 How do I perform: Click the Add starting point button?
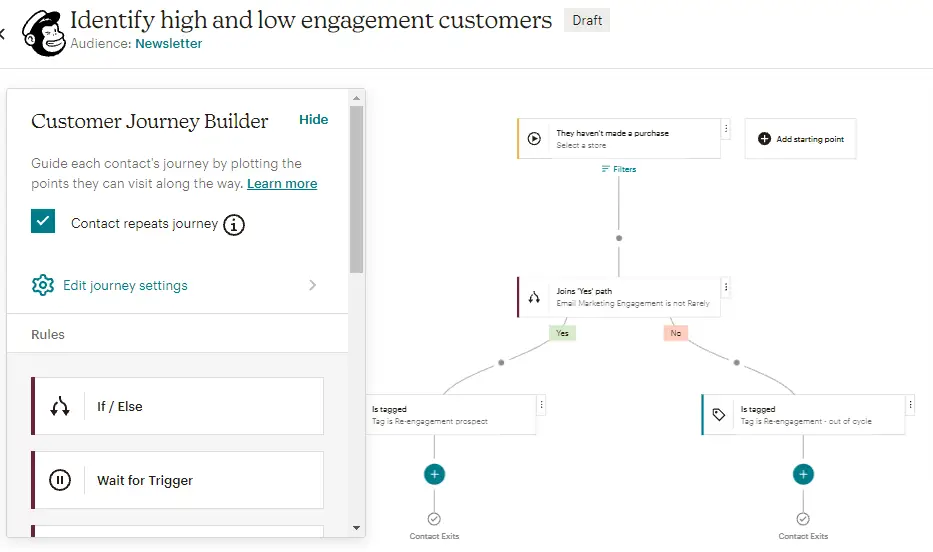tap(800, 139)
